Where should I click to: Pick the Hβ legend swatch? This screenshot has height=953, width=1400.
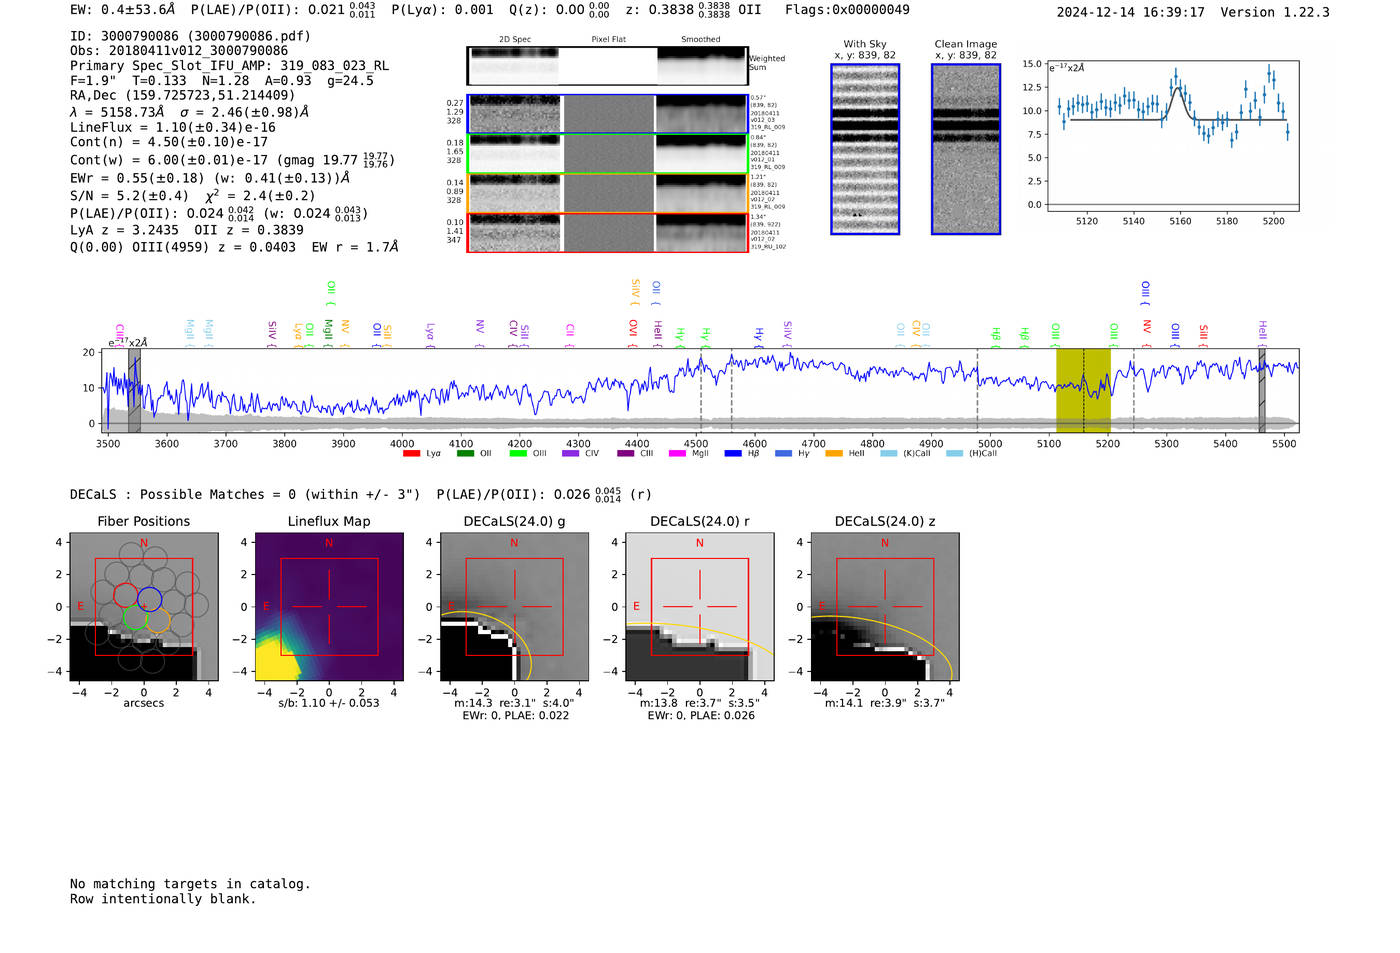pyautogui.click(x=733, y=454)
